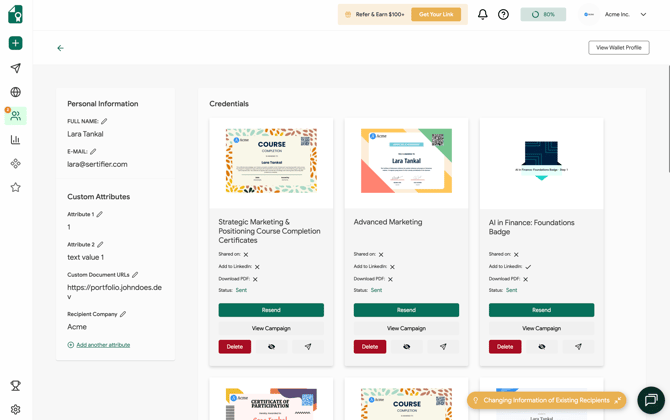This screenshot has height=420, width=670.
Task: Click Sent status on Strategic Marketing card
Action: tap(241, 290)
